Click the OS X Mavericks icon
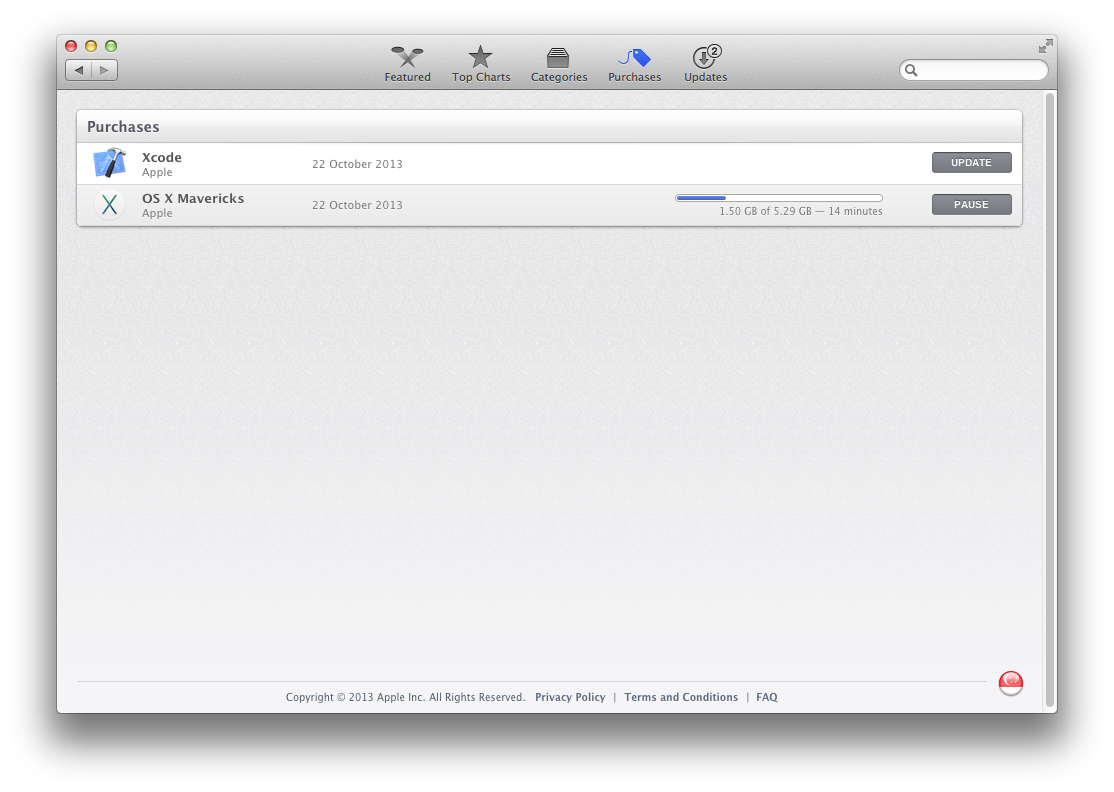This screenshot has width=1114, height=792. click(x=109, y=205)
